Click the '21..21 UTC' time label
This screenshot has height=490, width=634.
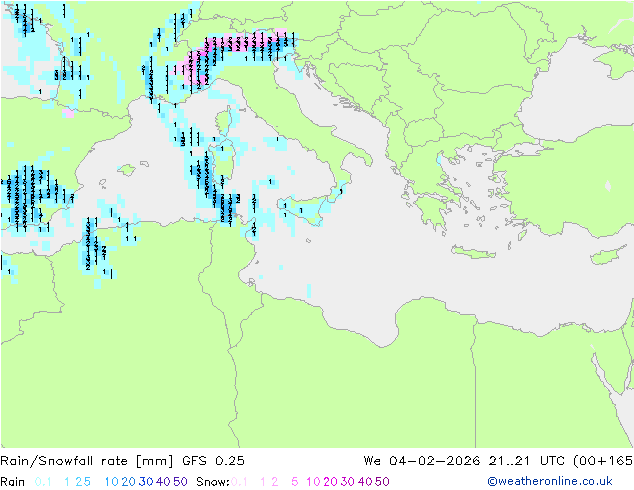point(528,461)
